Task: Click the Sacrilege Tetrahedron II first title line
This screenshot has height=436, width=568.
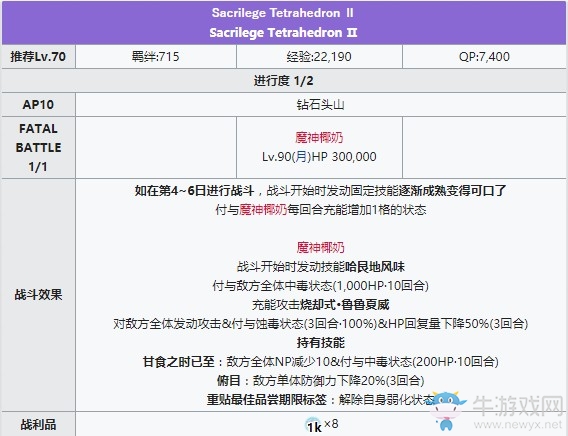Action: point(283,13)
